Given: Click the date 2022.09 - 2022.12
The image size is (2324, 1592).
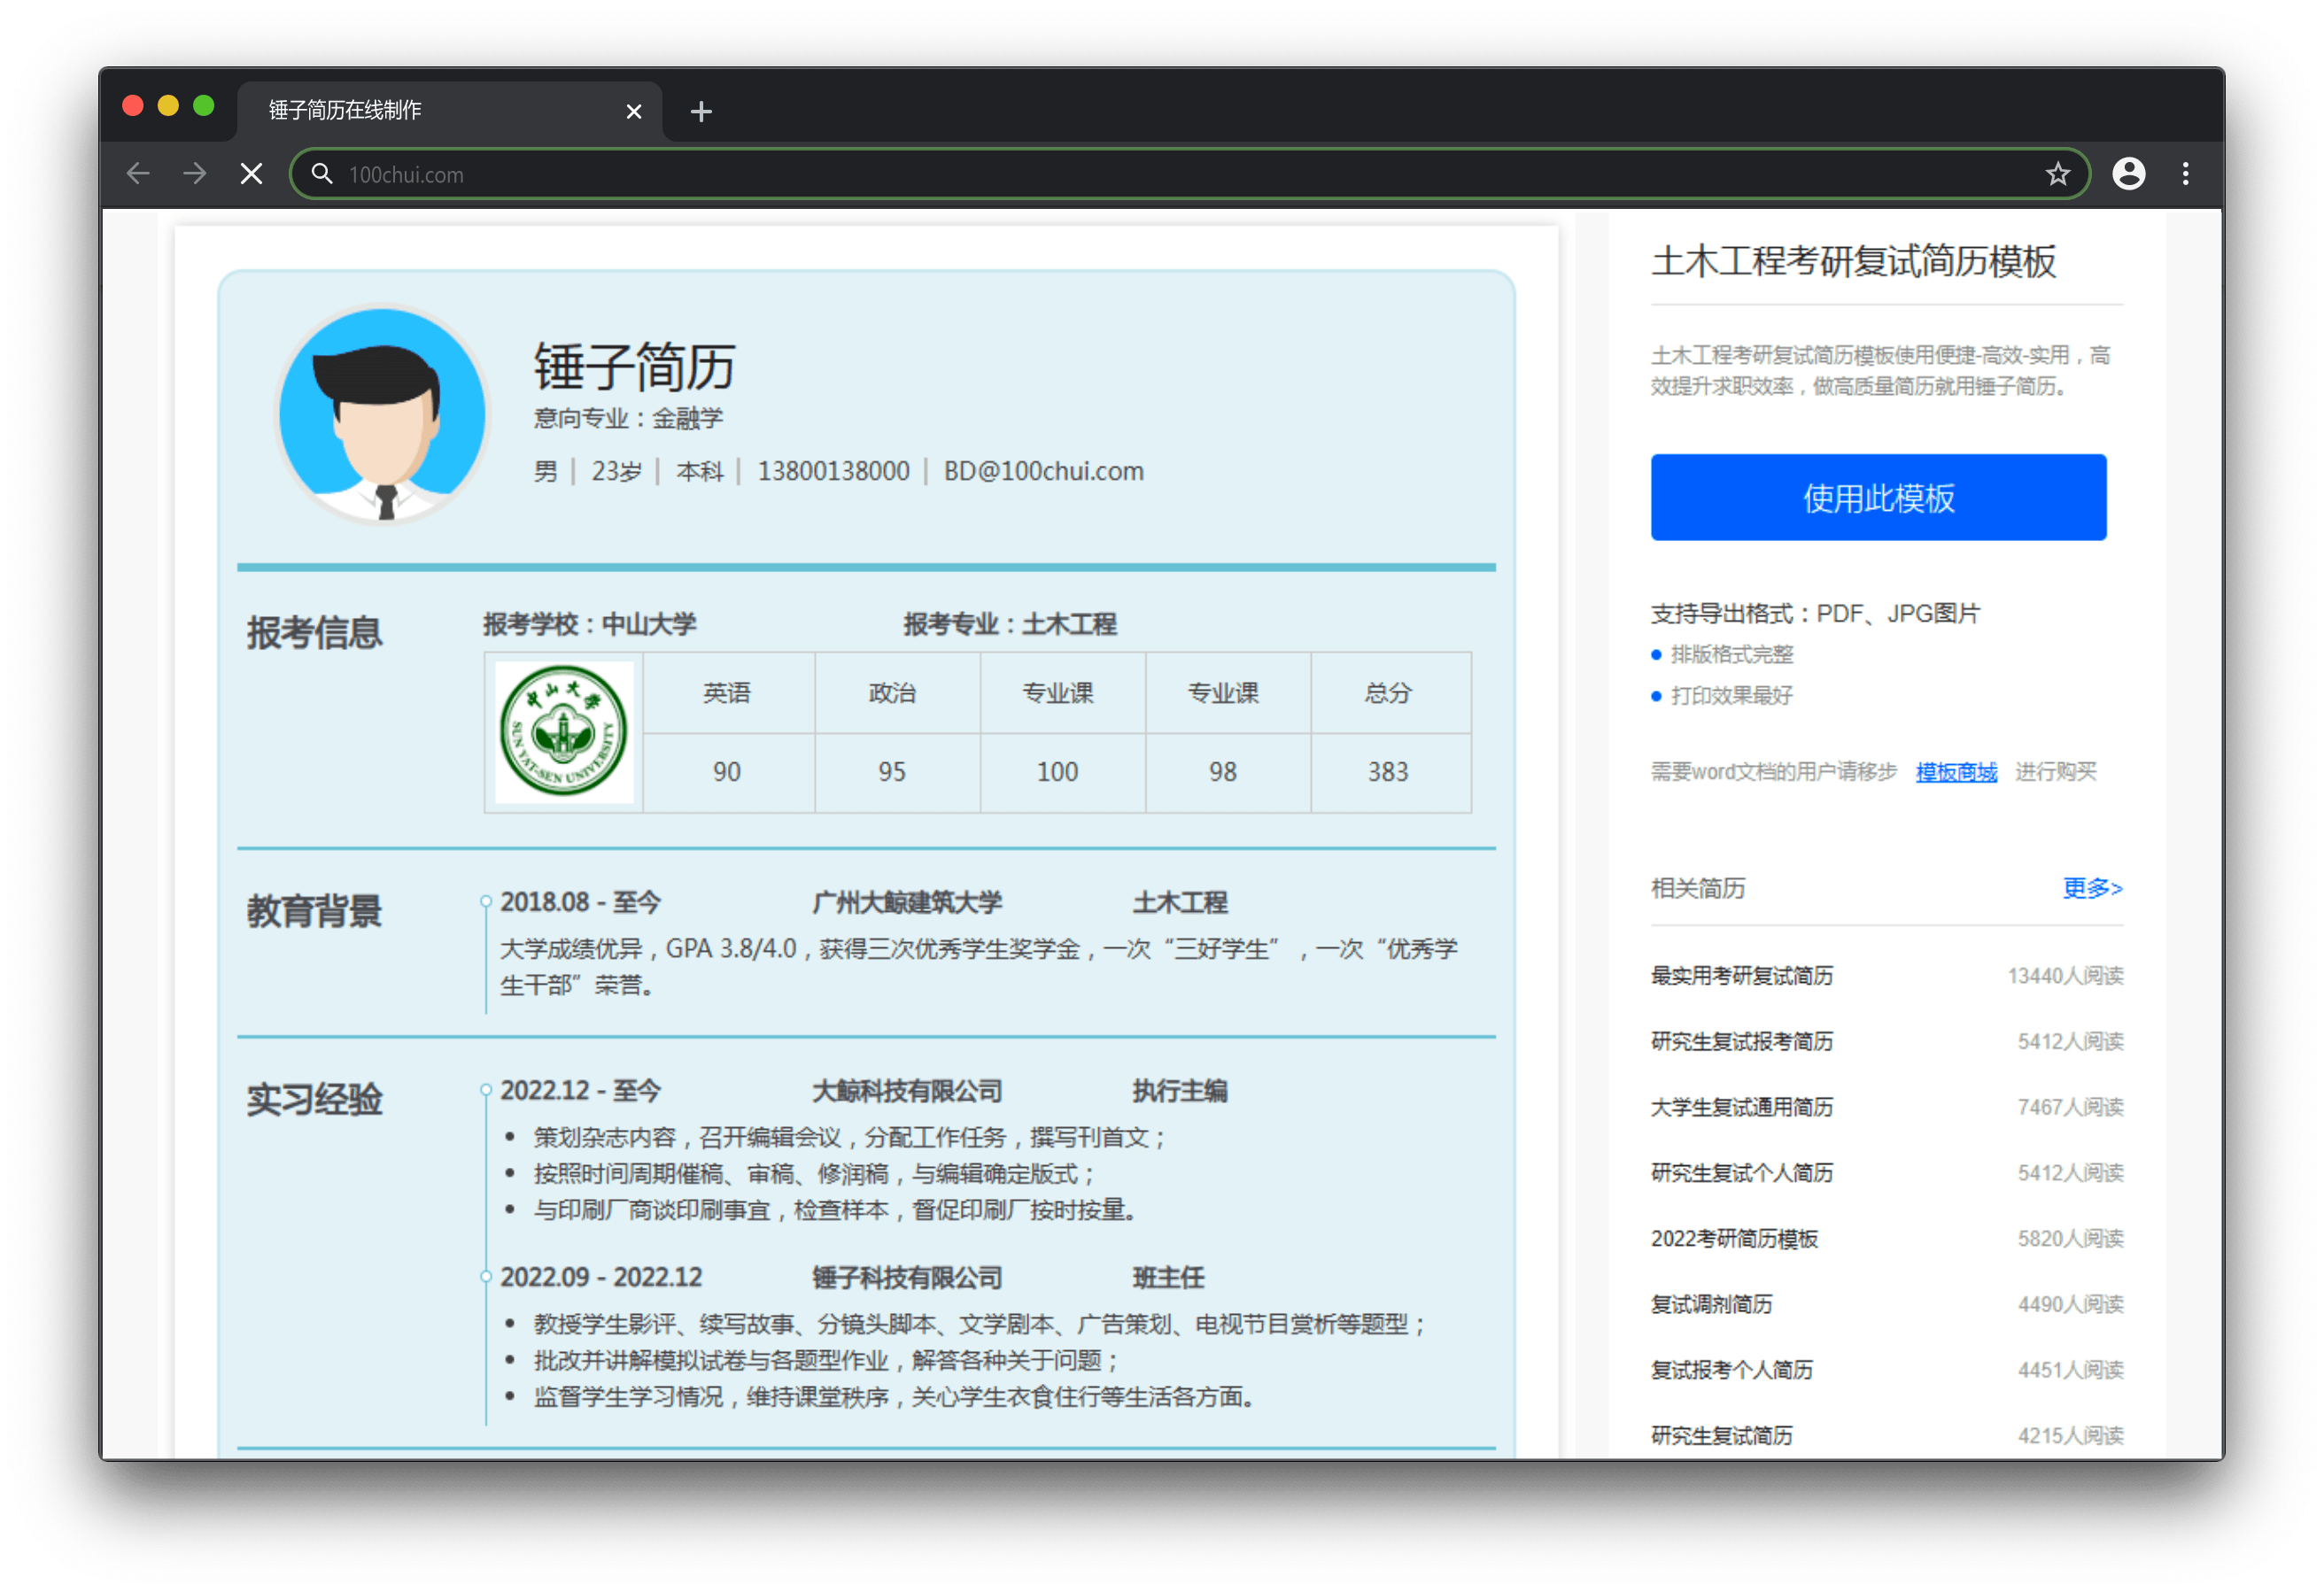Looking at the screenshot, I should pyautogui.click(x=601, y=1277).
